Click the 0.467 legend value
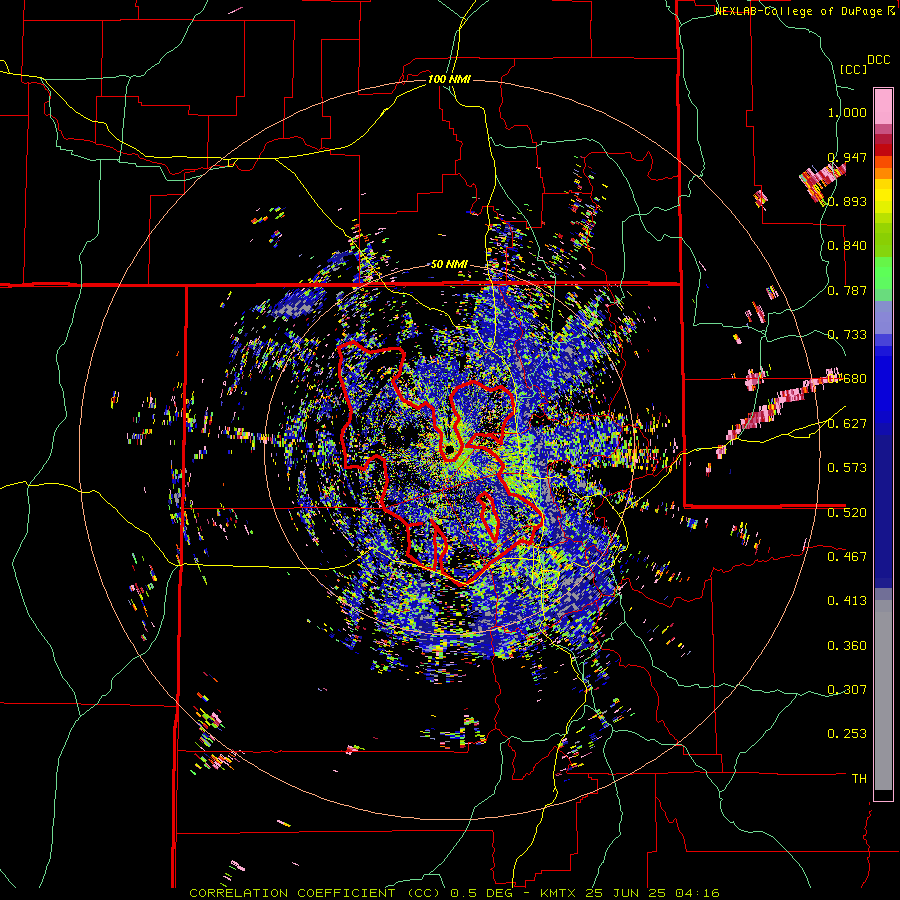 pos(847,557)
